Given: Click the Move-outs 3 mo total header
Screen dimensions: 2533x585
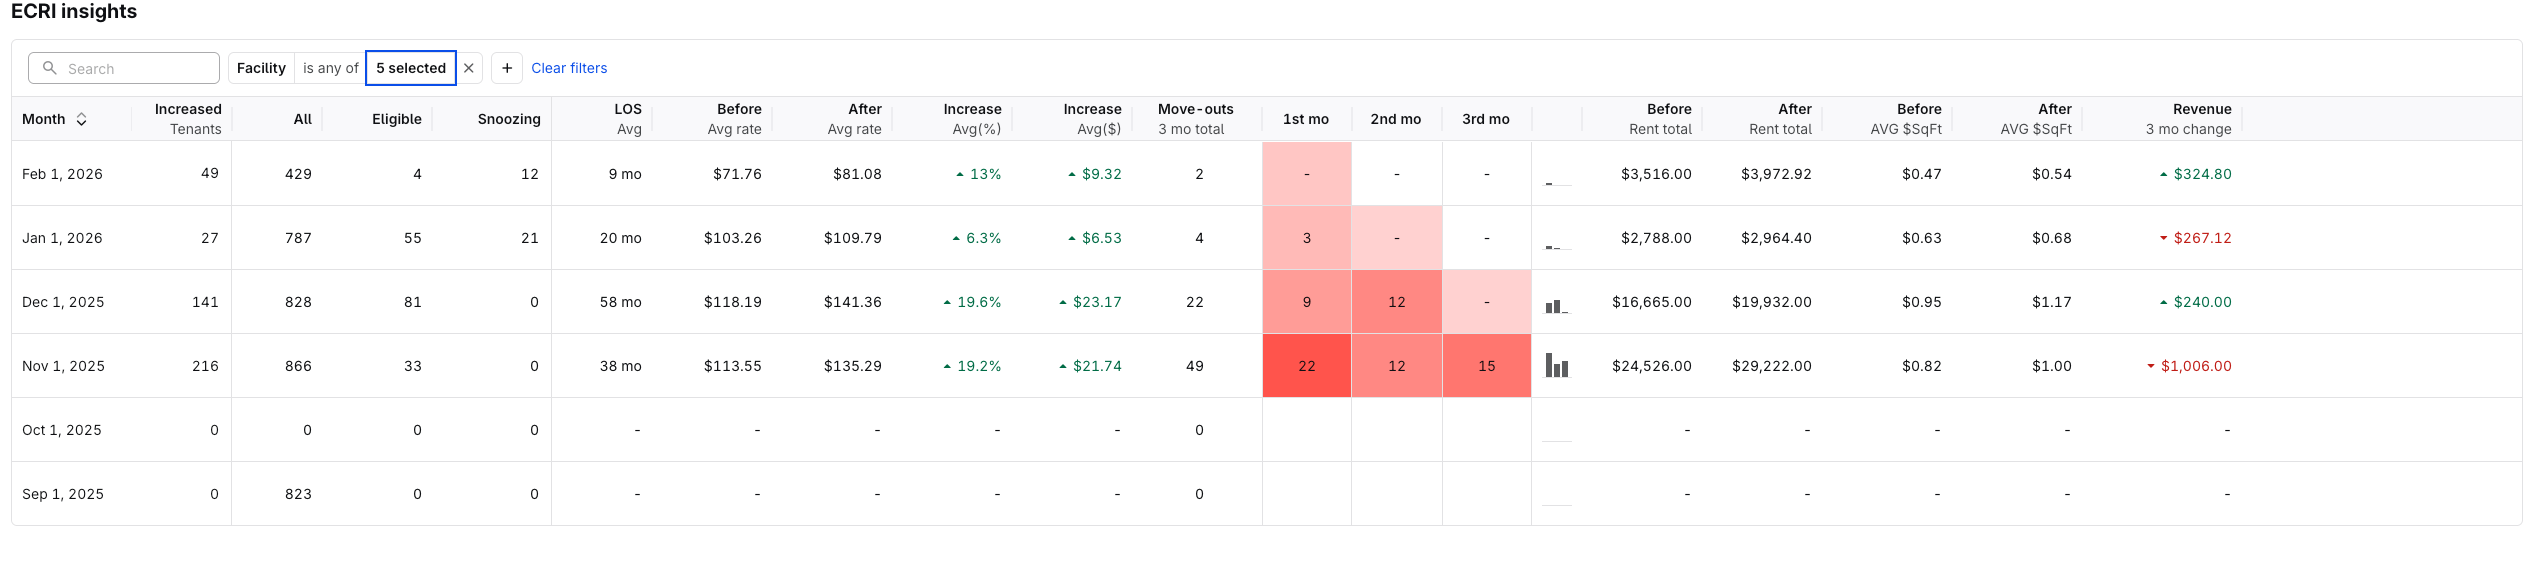Looking at the screenshot, I should [x=1195, y=119].
